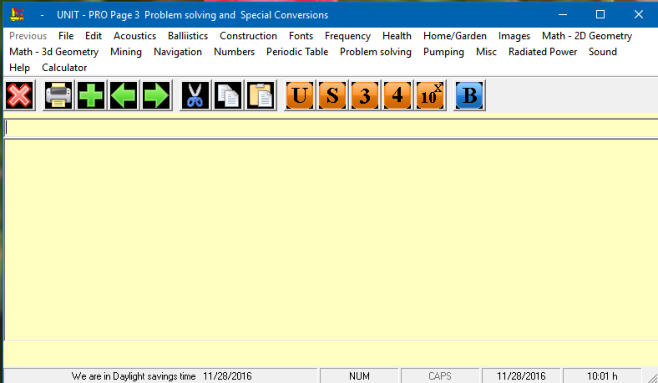Cut with the scissors icon

click(195, 95)
